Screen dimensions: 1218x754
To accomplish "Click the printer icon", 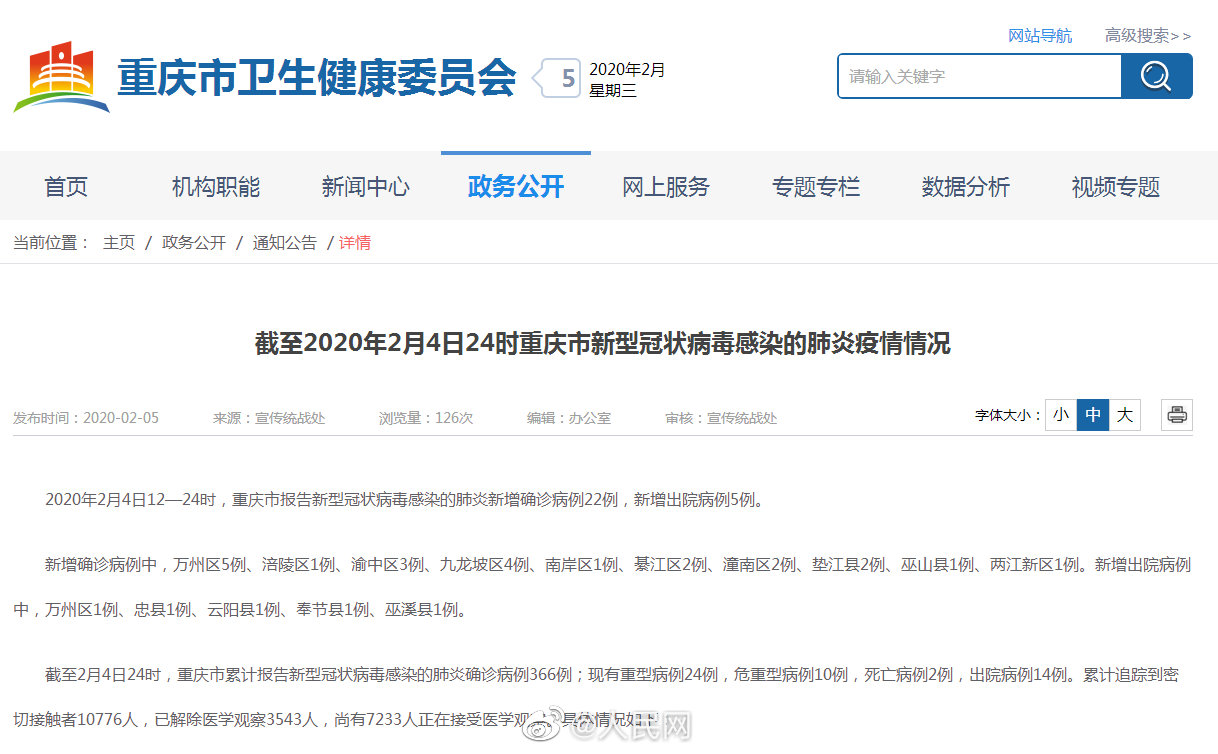I will [1177, 415].
